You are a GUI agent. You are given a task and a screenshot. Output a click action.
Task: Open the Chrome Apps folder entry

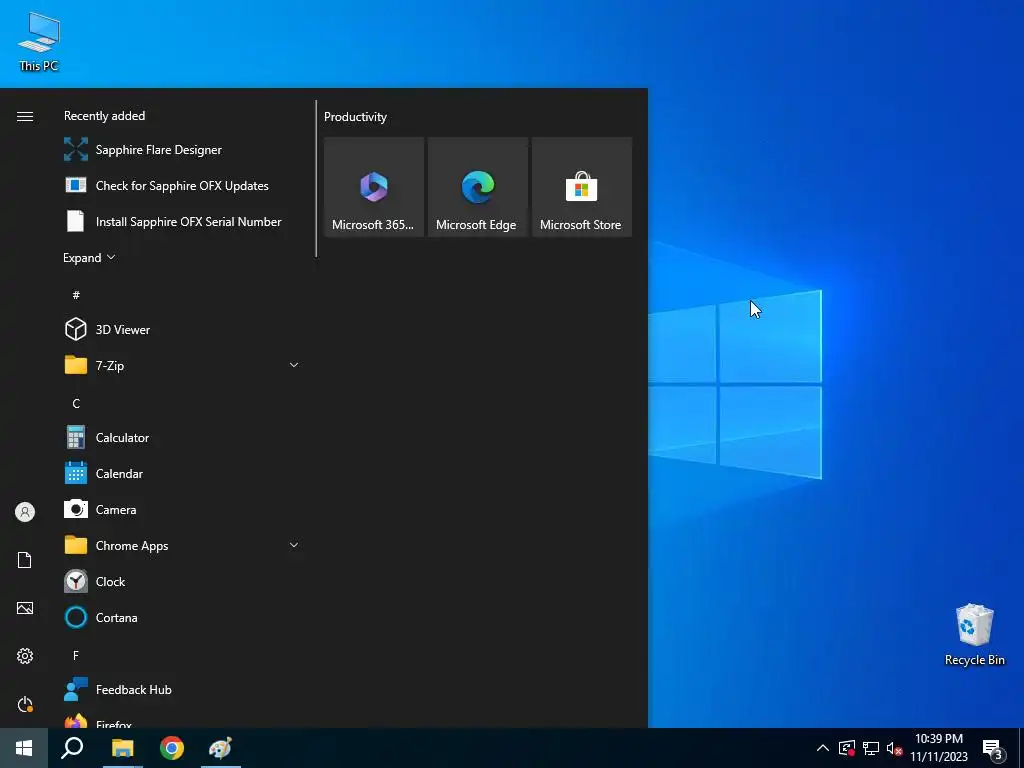(x=181, y=545)
